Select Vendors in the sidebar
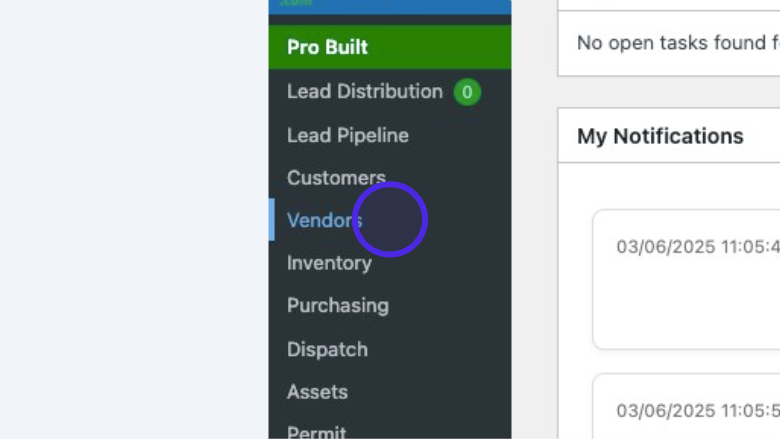780x439 pixels. [x=325, y=220]
